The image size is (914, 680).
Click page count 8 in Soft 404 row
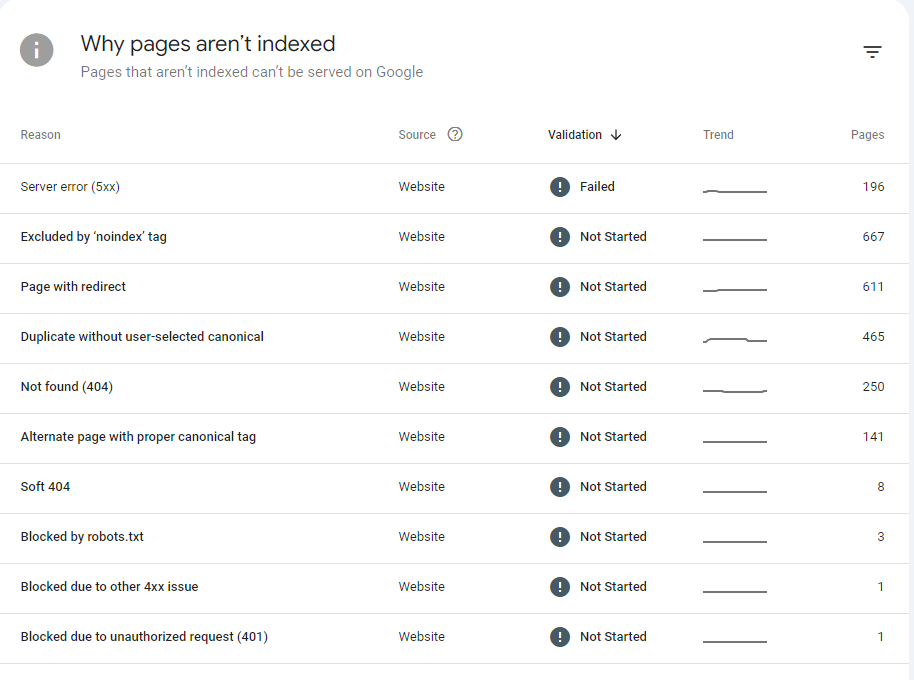[881, 487]
